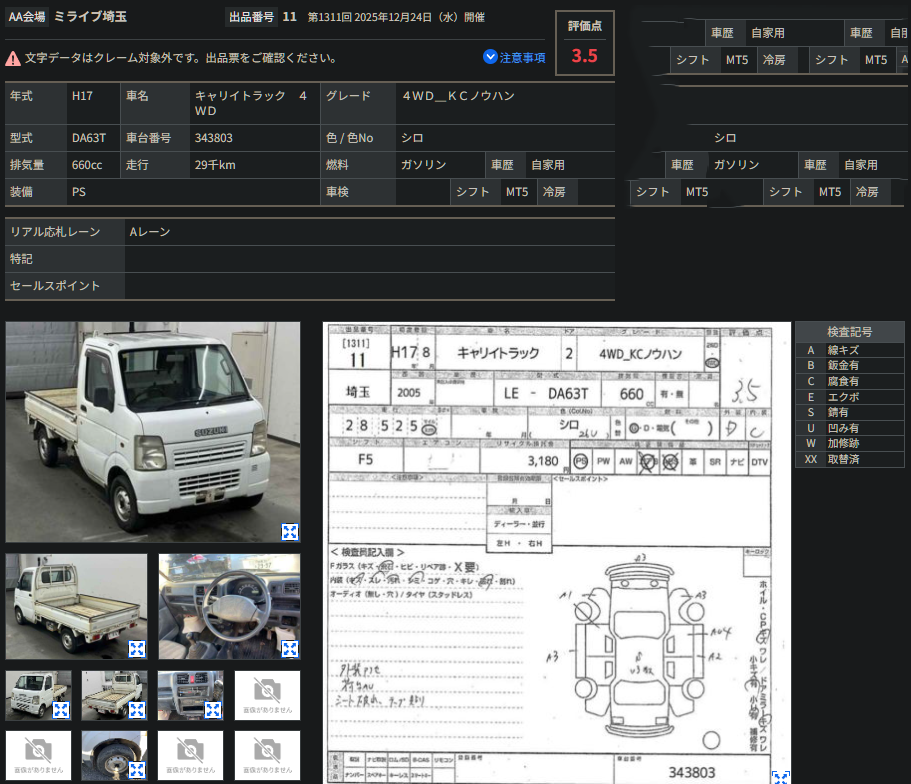Screen dimensions: 911x784
Task: Open the rear truck-bed medium photo
Action: coord(76,606)
